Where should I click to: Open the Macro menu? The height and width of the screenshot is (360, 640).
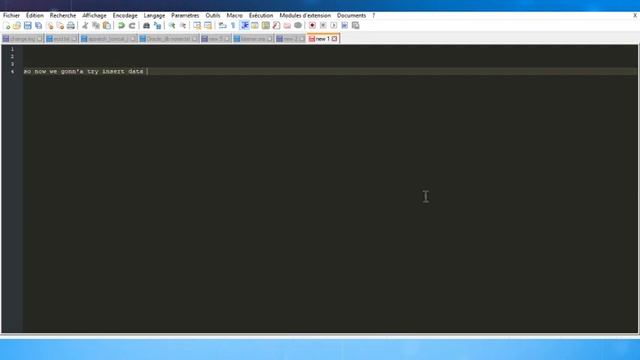click(234, 16)
